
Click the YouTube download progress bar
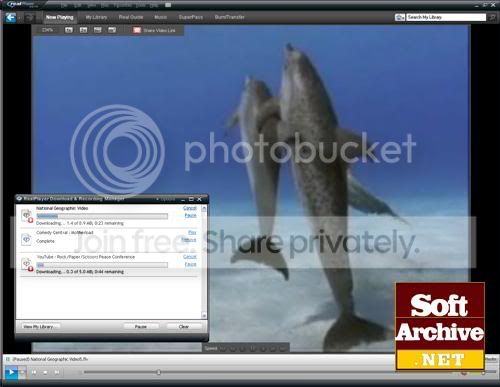102,265
